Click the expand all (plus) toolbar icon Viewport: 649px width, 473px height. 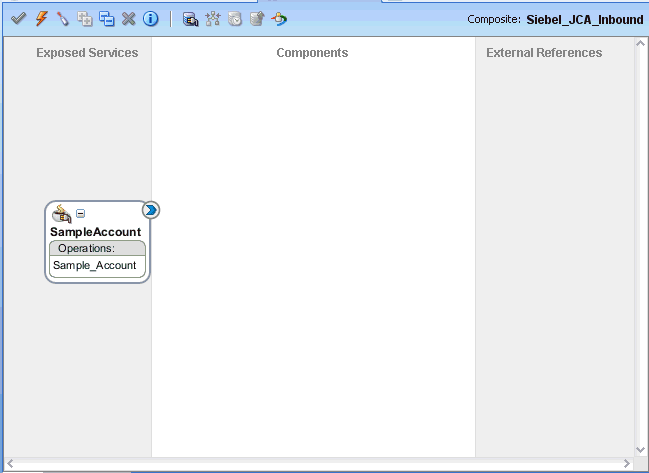pos(85,19)
